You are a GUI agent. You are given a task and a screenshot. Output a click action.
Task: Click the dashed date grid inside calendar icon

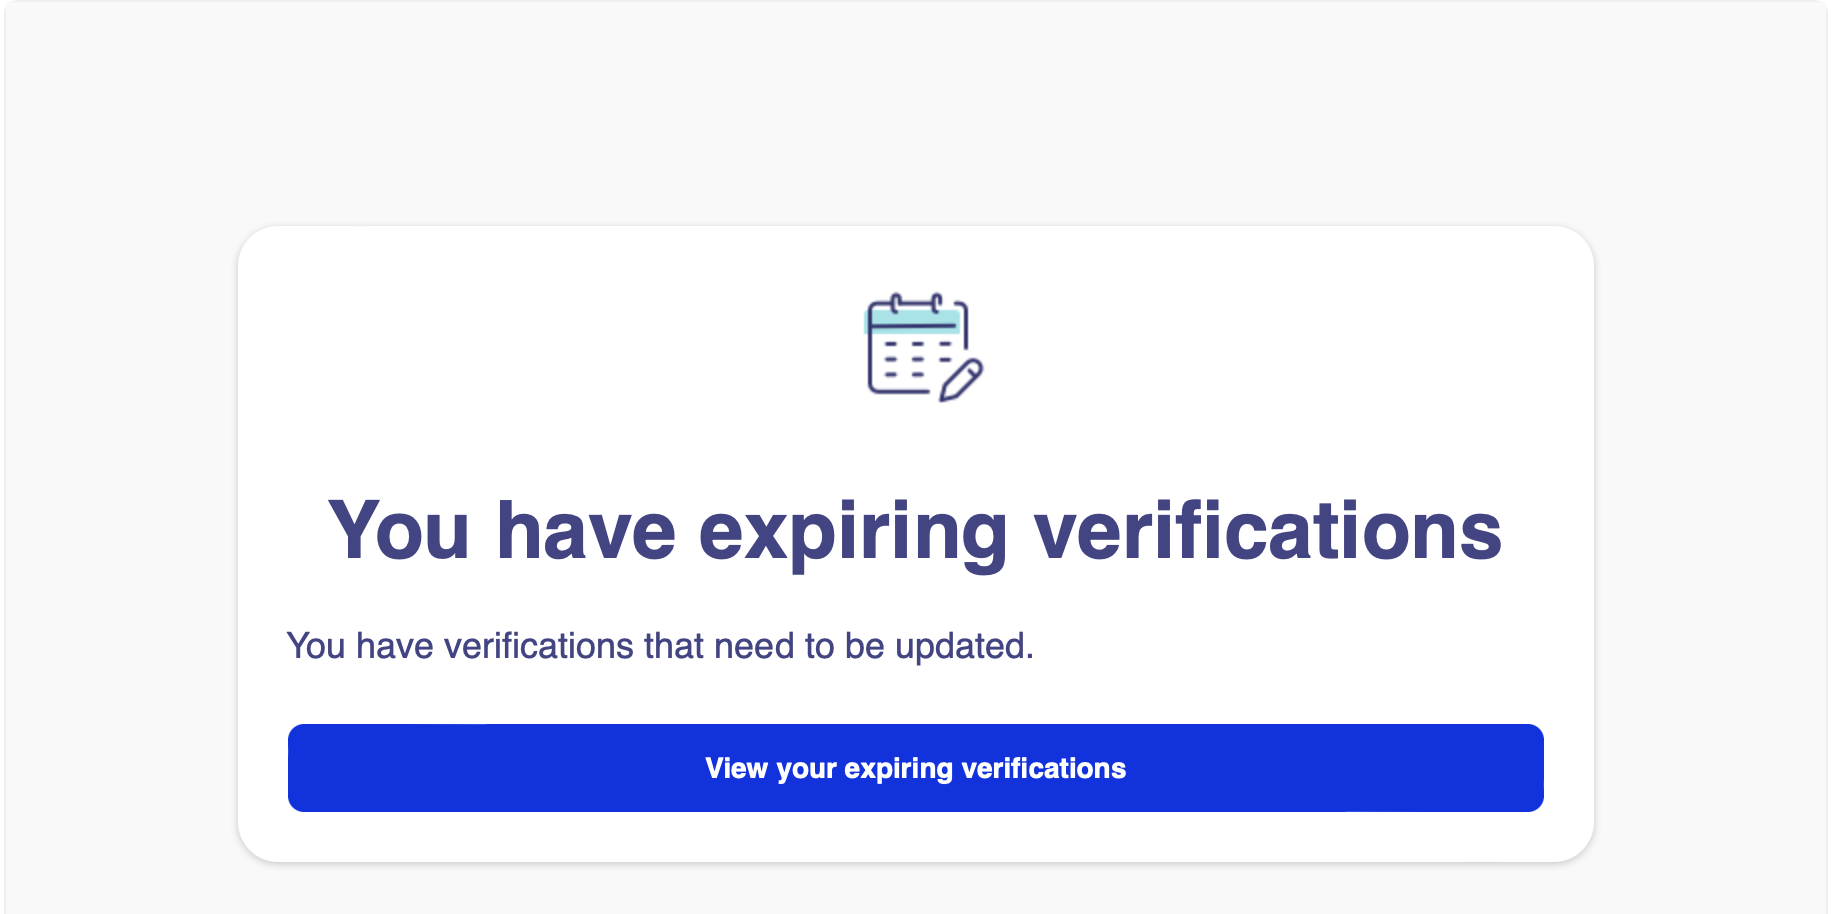pyautogui.click(x=918, y=358)
